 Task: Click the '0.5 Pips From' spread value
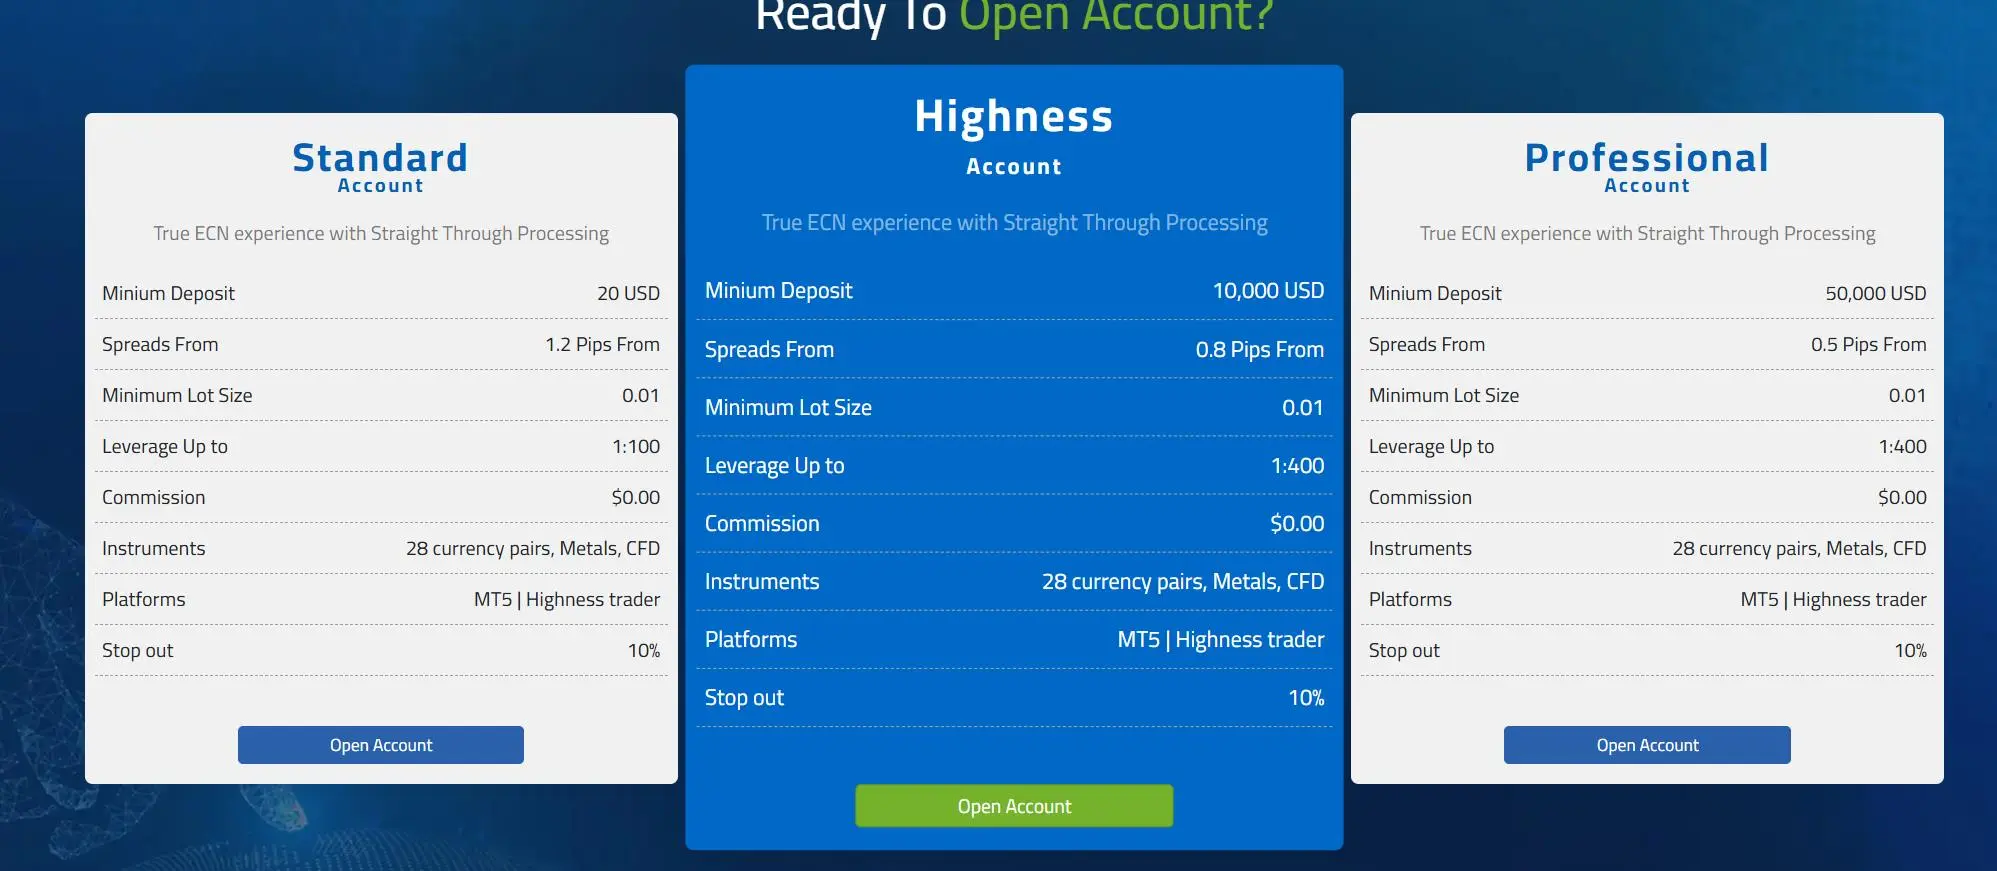pos(1869,344)
